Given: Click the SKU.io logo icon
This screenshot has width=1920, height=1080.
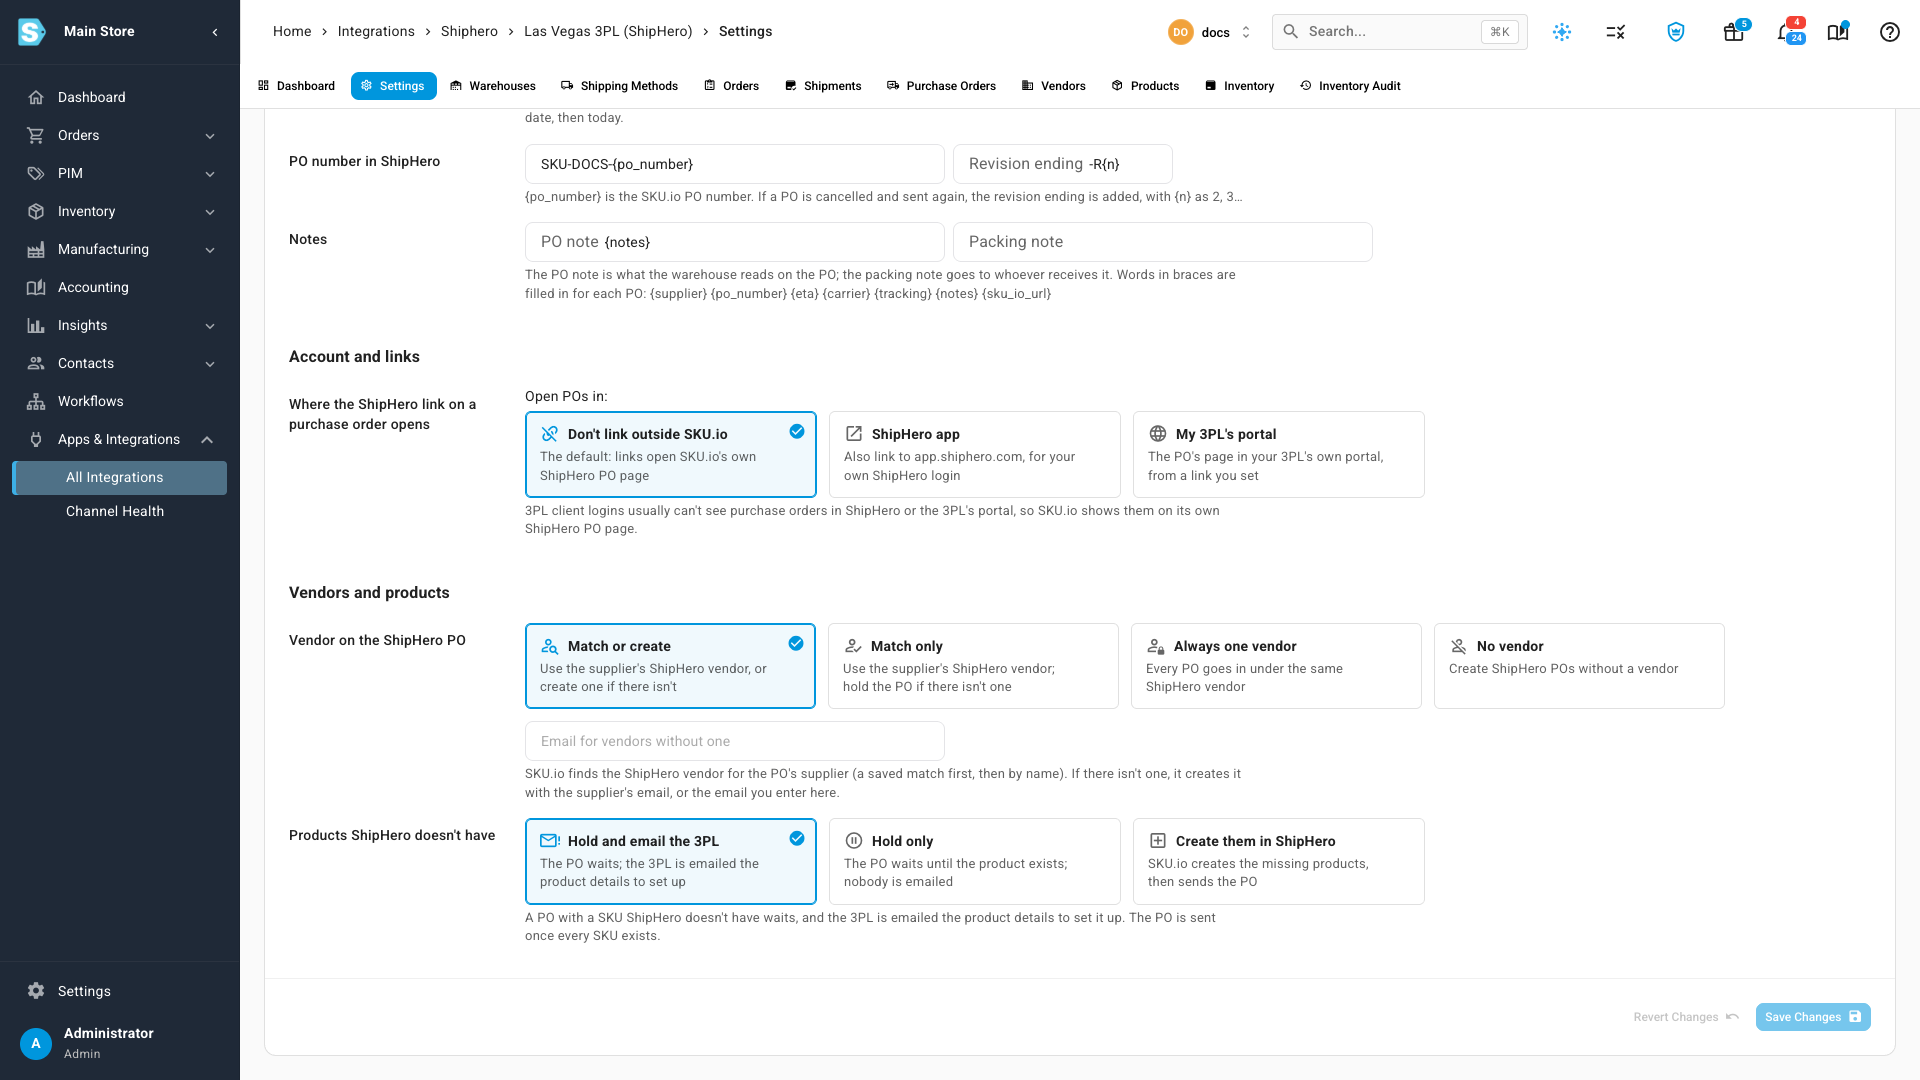Looking at the screenshot, I should [x=32, y=32].
